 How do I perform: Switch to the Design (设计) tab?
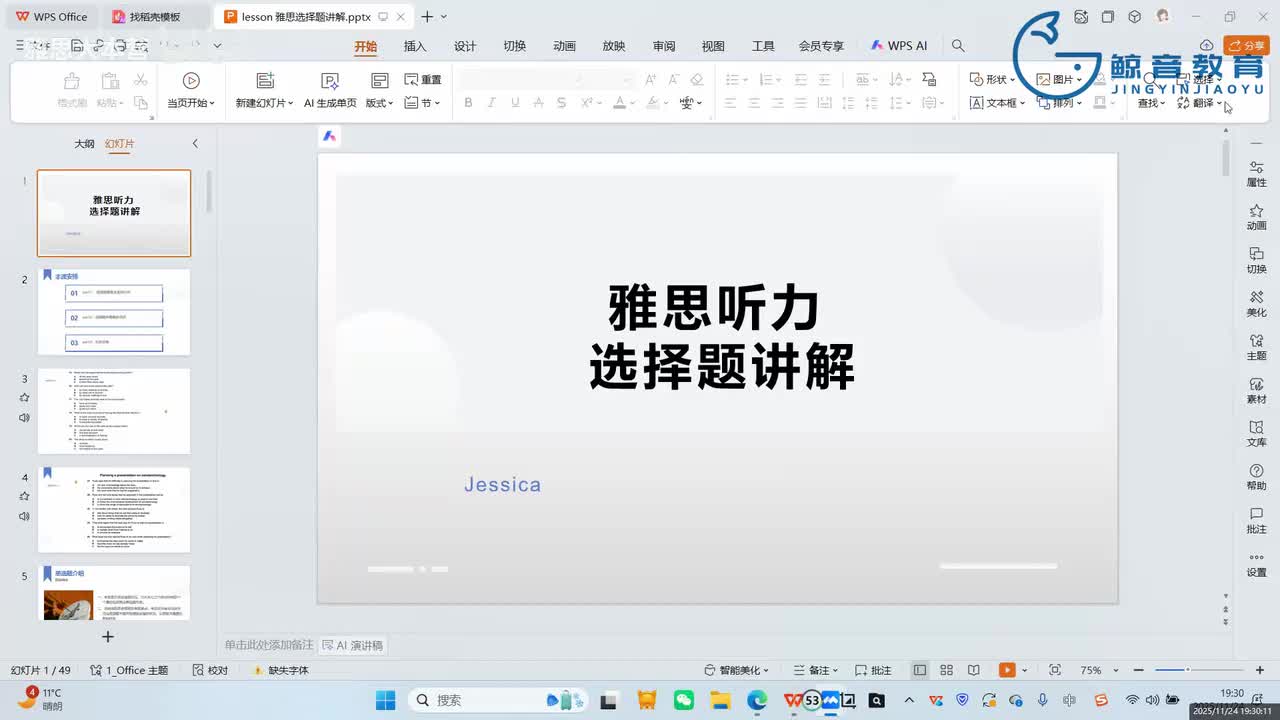(465, 46)
